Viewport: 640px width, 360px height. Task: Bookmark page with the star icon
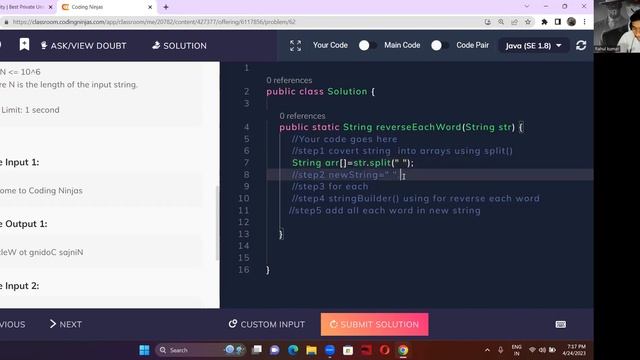(x=528, y=22)
